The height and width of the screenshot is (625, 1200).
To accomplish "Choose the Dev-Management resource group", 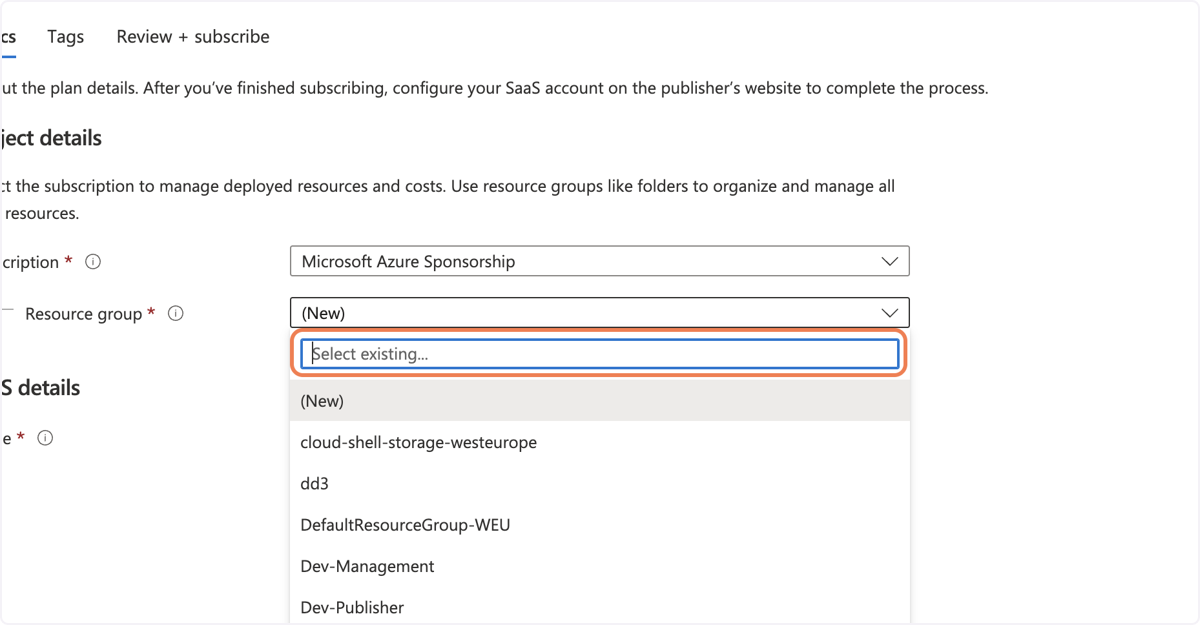I will point(600,566).
